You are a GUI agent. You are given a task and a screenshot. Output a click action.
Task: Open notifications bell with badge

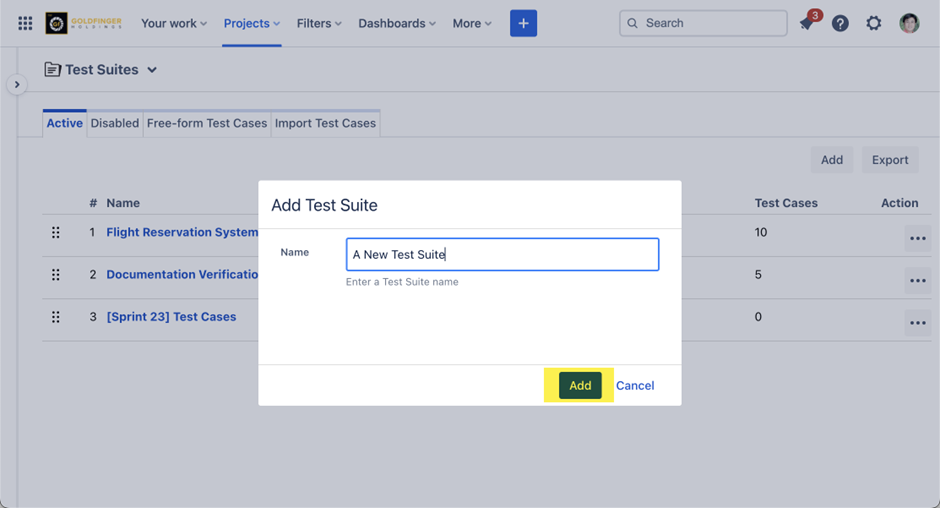point(807,23)
